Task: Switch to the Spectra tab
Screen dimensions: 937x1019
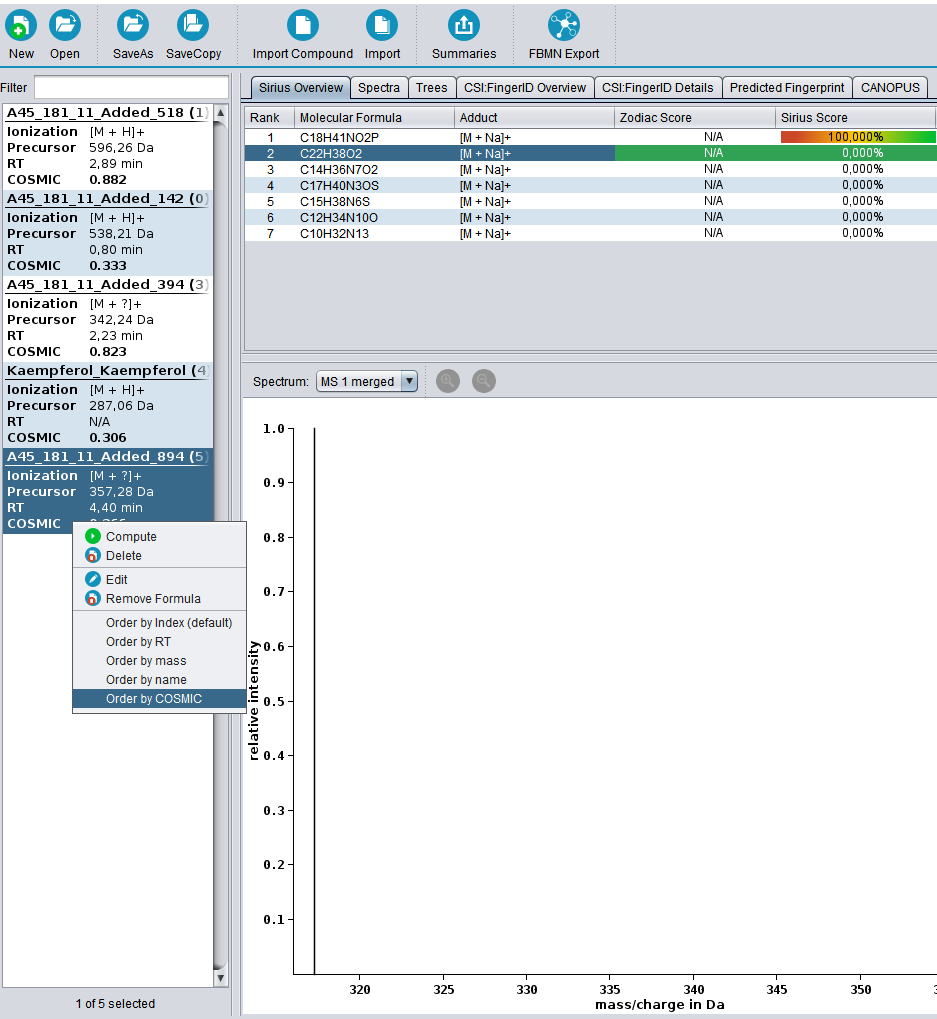Action: [379, 88]
